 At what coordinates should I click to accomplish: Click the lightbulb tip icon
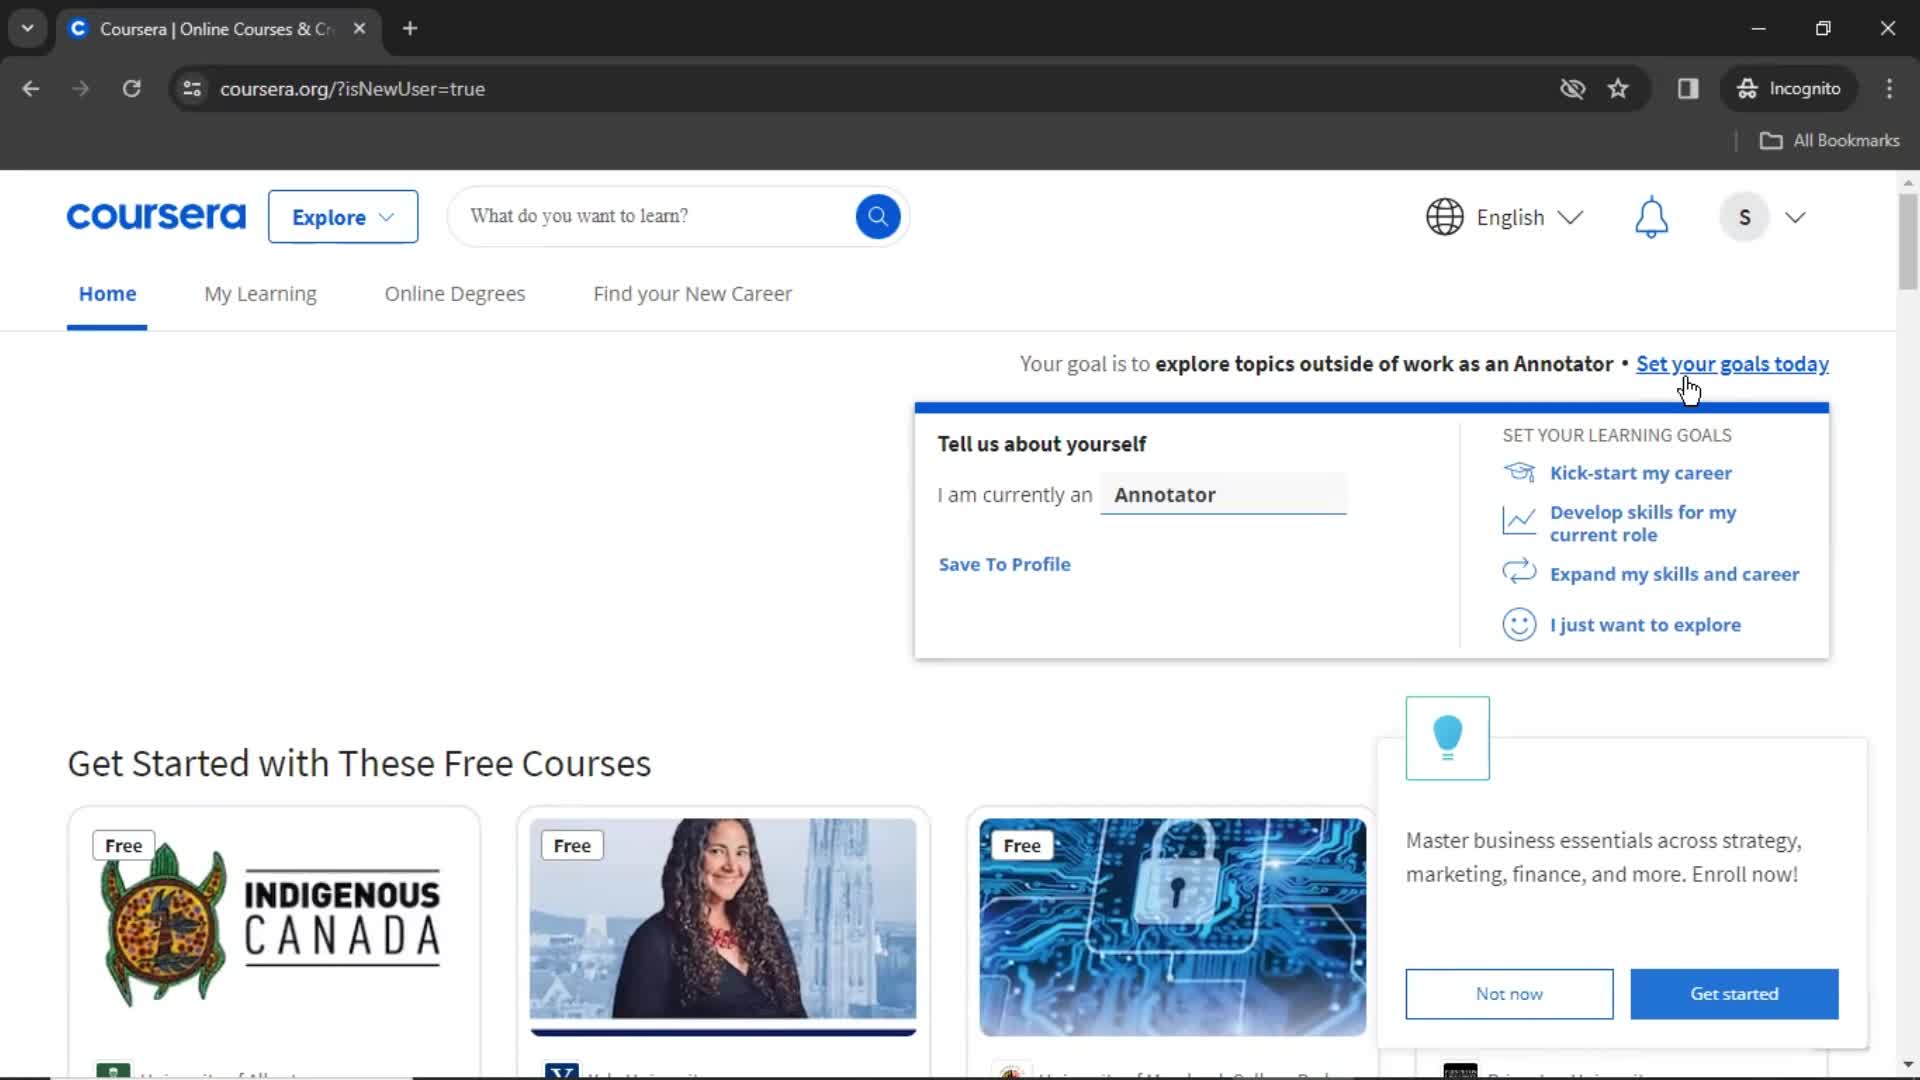(1447, 737)
